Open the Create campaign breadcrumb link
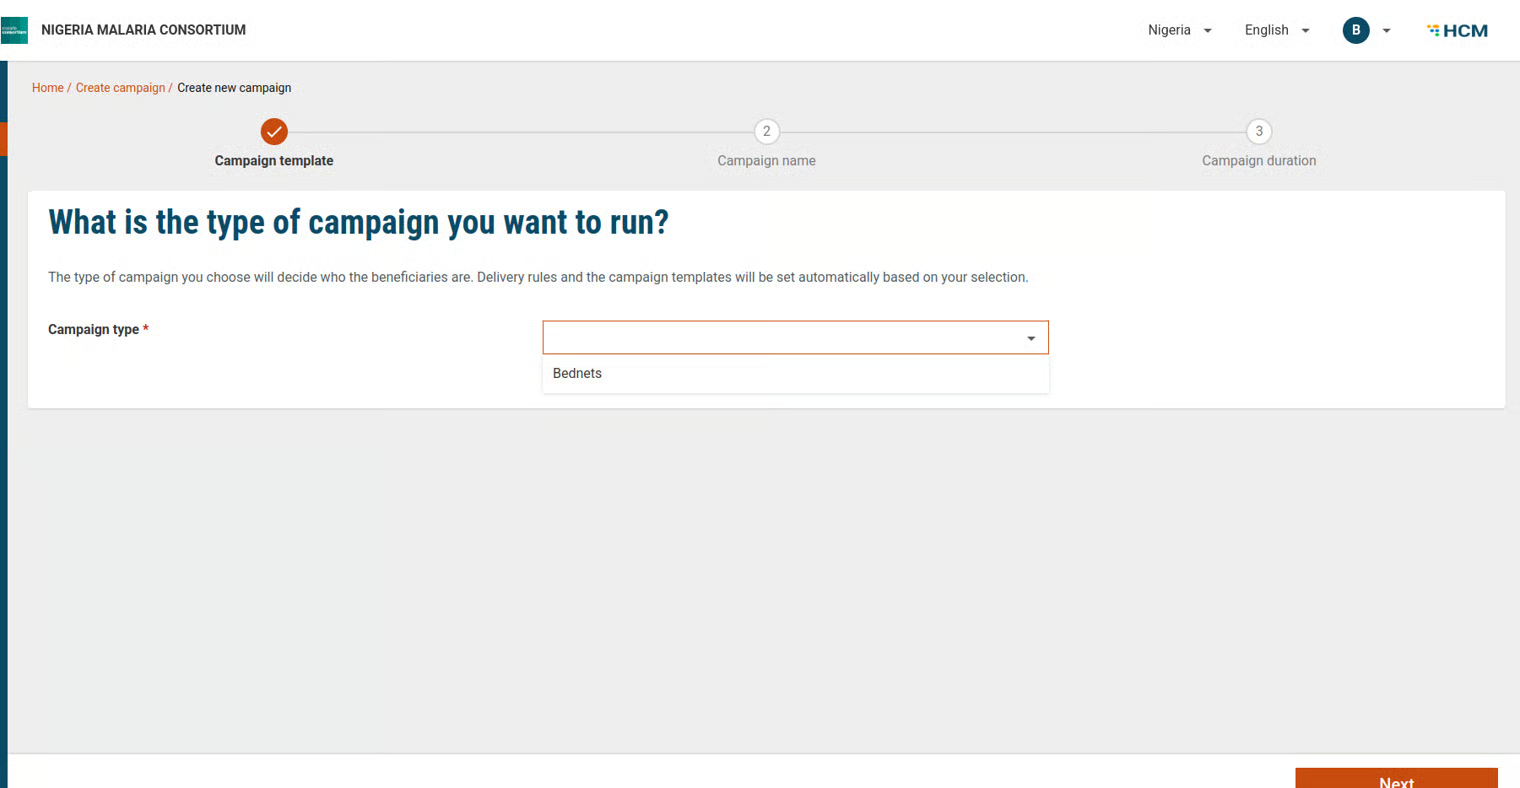1520x788 pixels. tap(120, 88)
